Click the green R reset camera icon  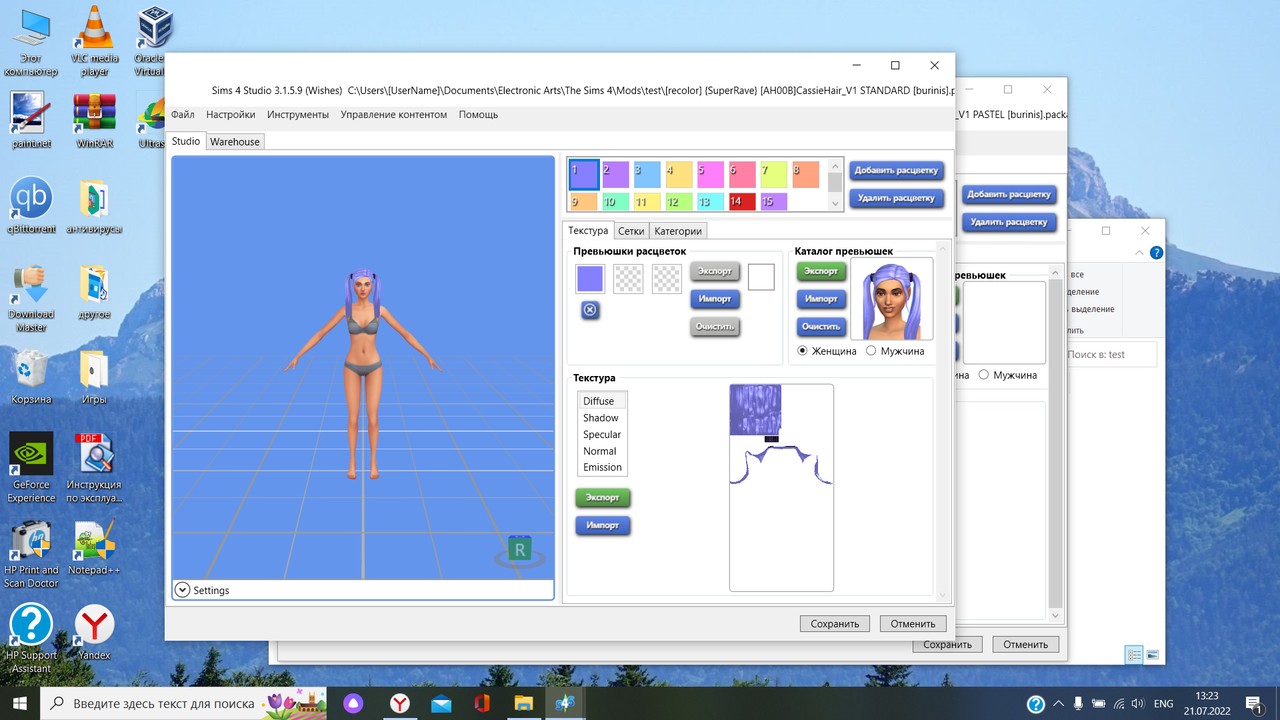pos(519,551)
